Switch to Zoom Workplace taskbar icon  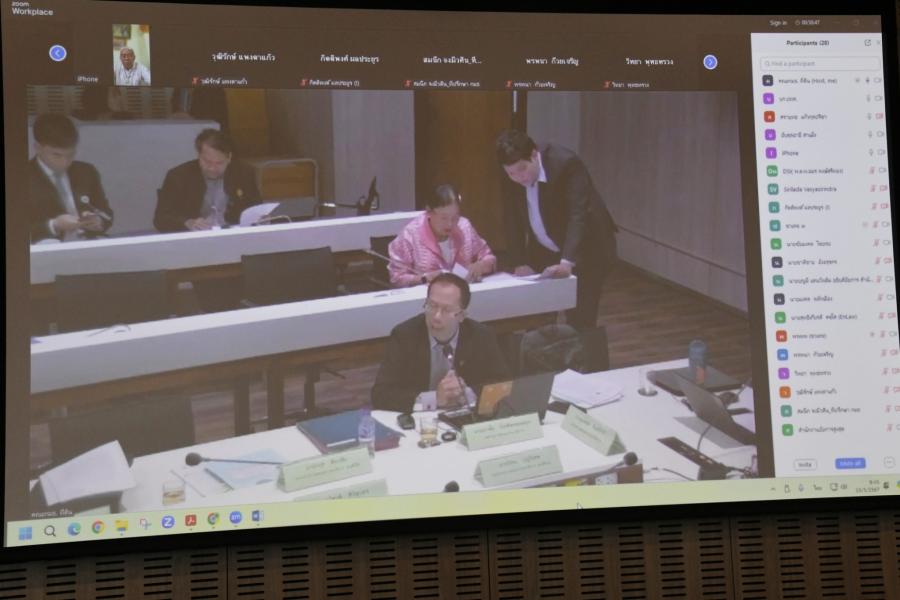(235, 517)
